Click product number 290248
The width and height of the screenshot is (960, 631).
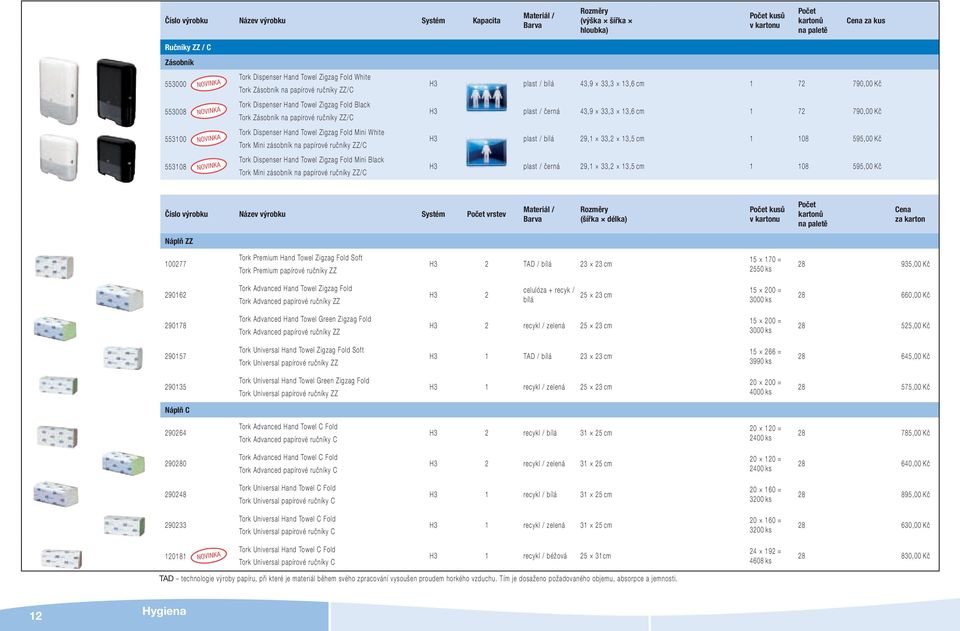(175, 494)
